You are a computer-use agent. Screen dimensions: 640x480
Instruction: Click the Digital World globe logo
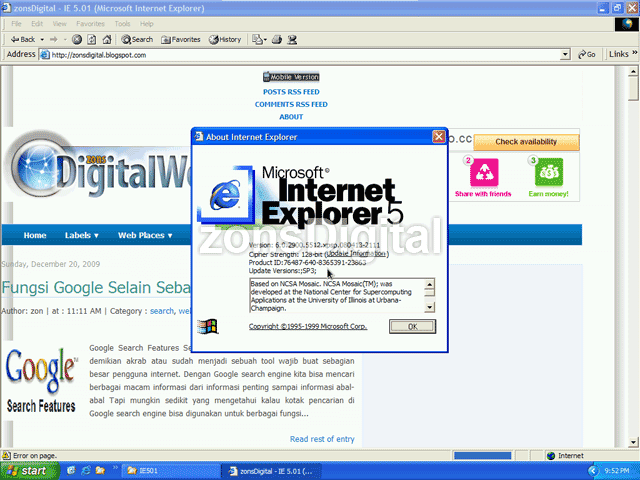(39, 167)
